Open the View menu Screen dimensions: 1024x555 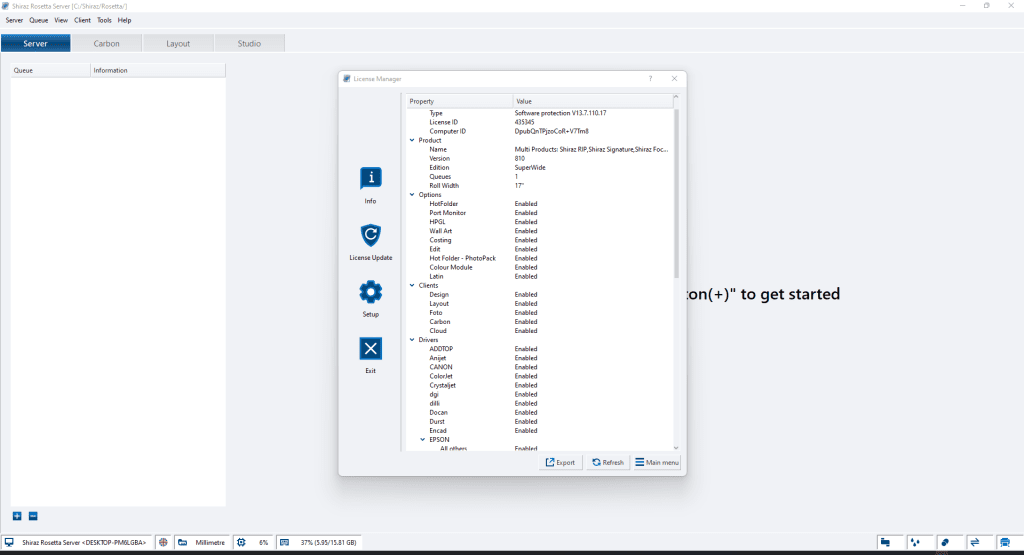61,20
